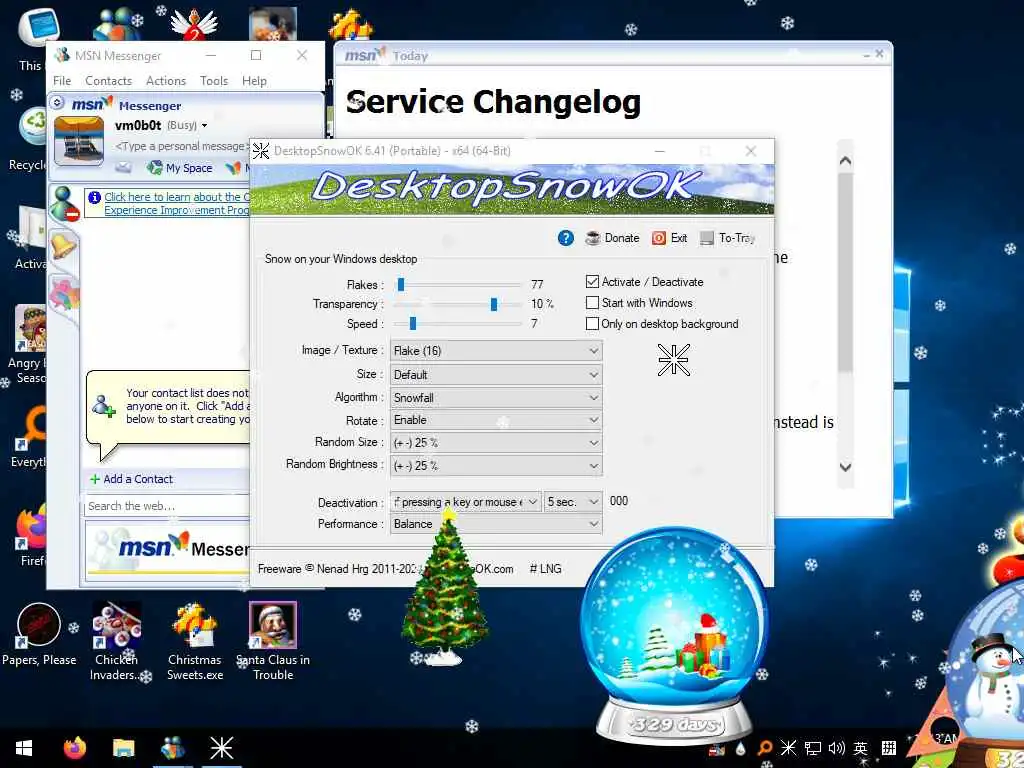Toggle the Activate / Deactivate checkbox

click(592, 281)
